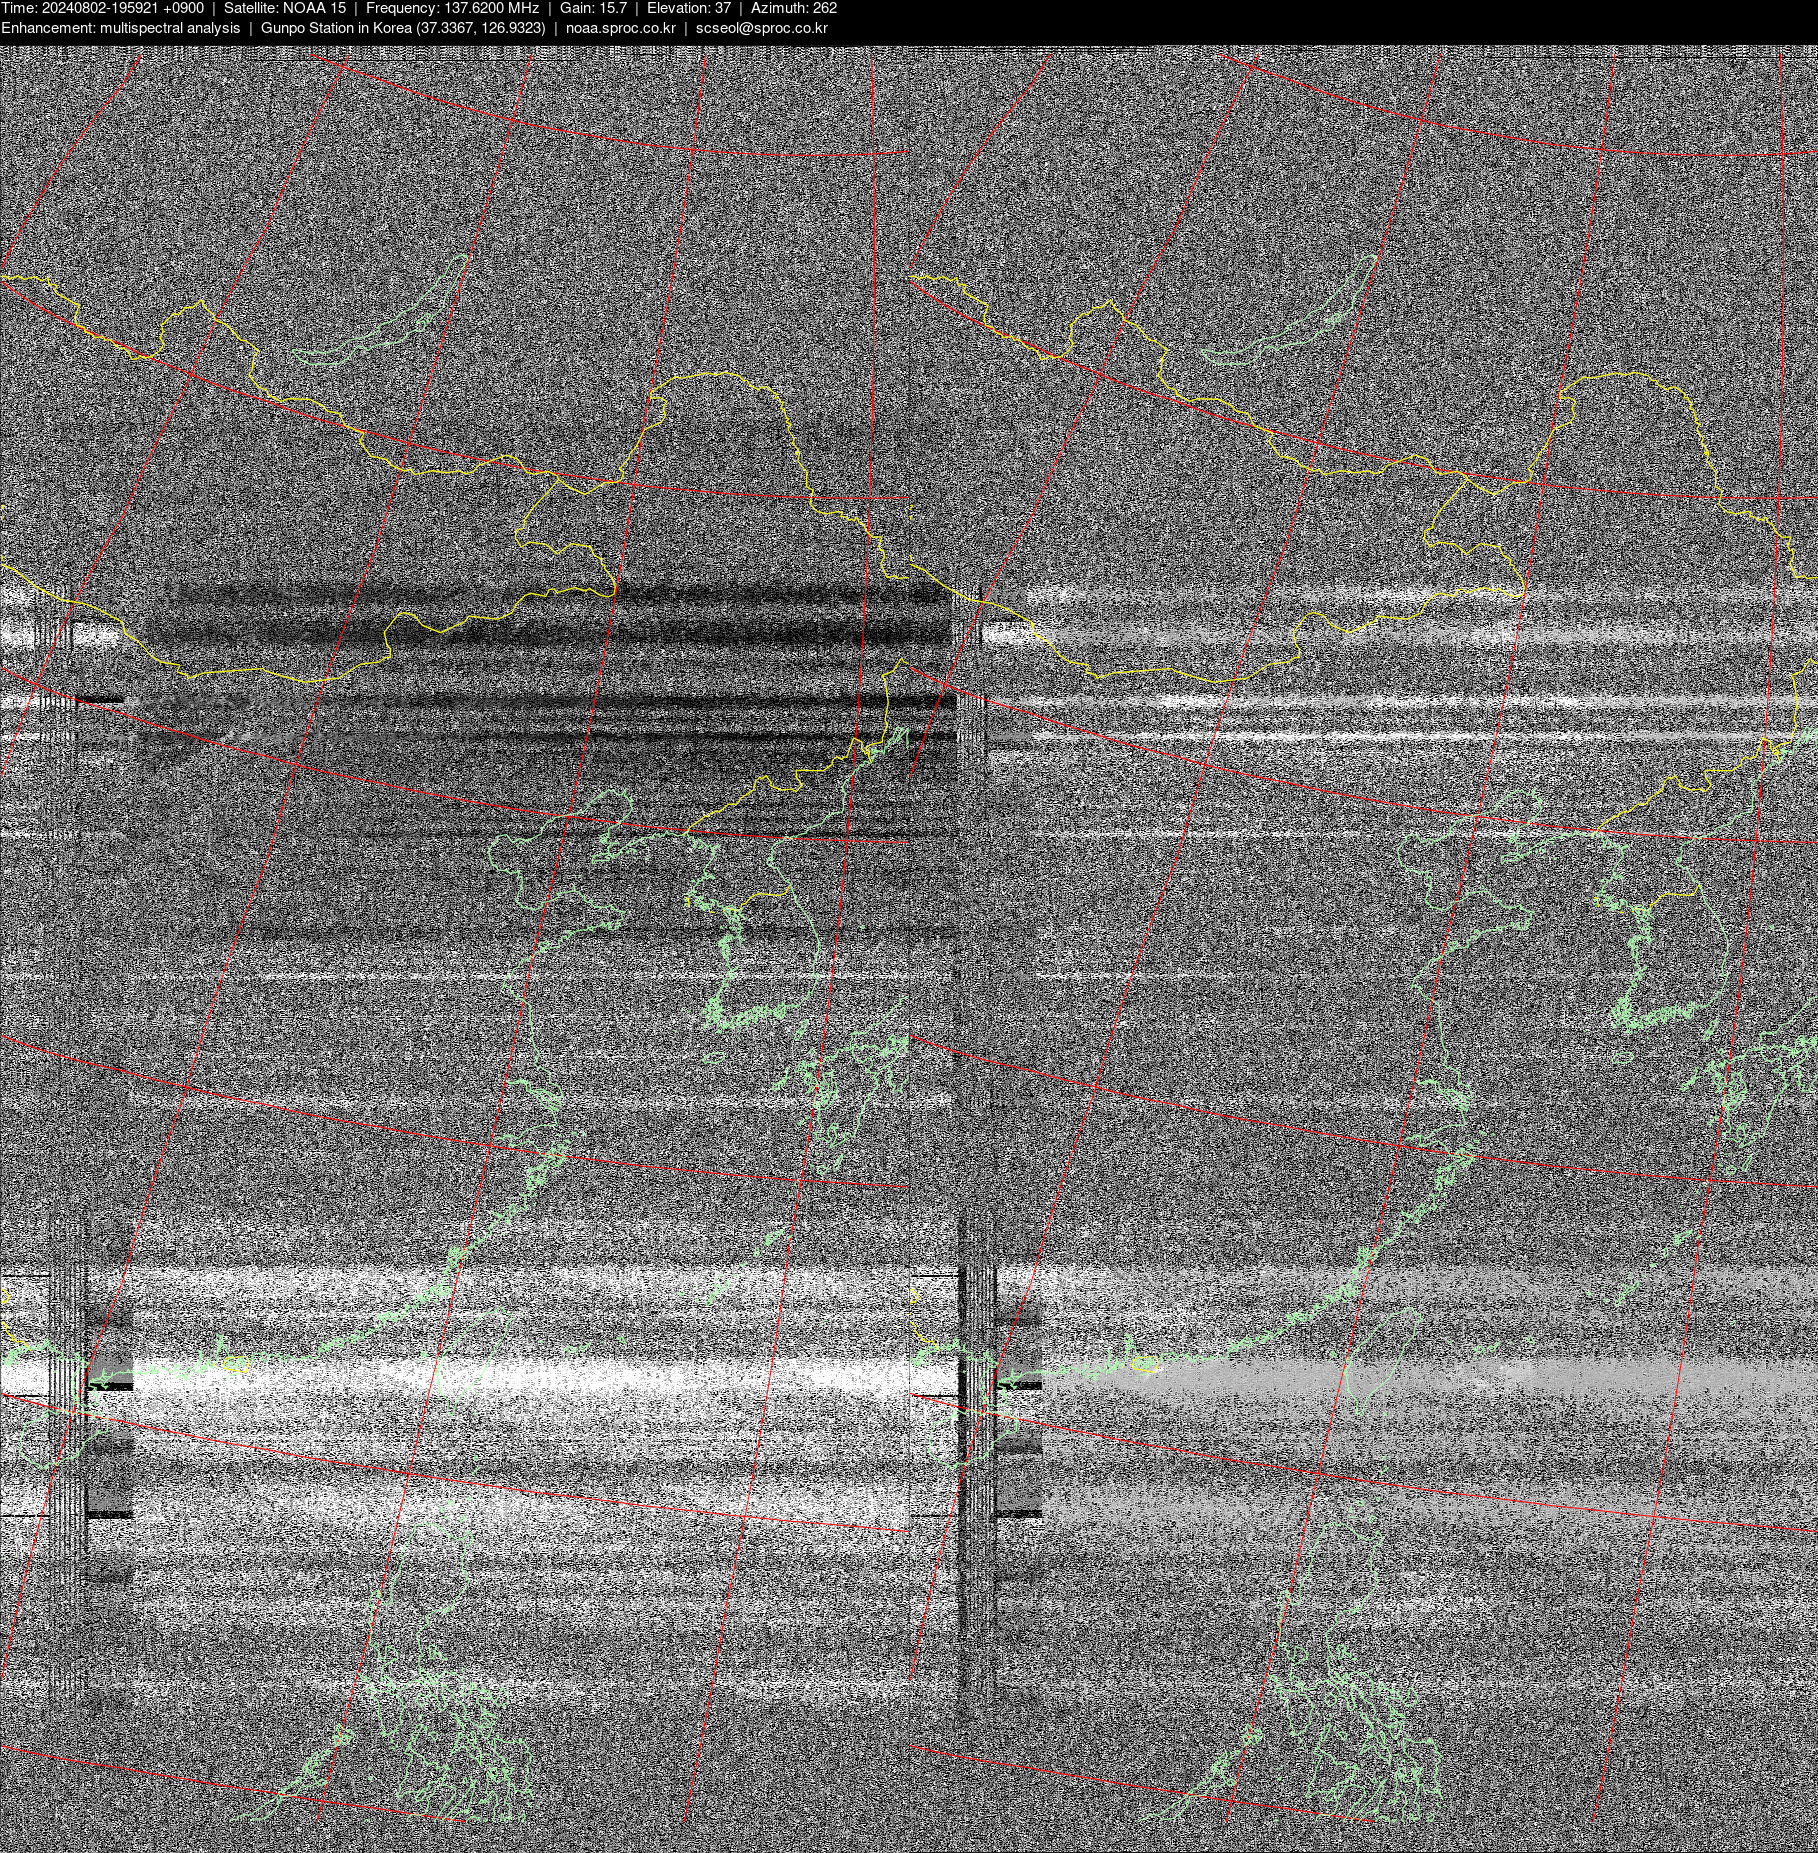Click the Time 20240802-195921 header text

tap(102, 8)
